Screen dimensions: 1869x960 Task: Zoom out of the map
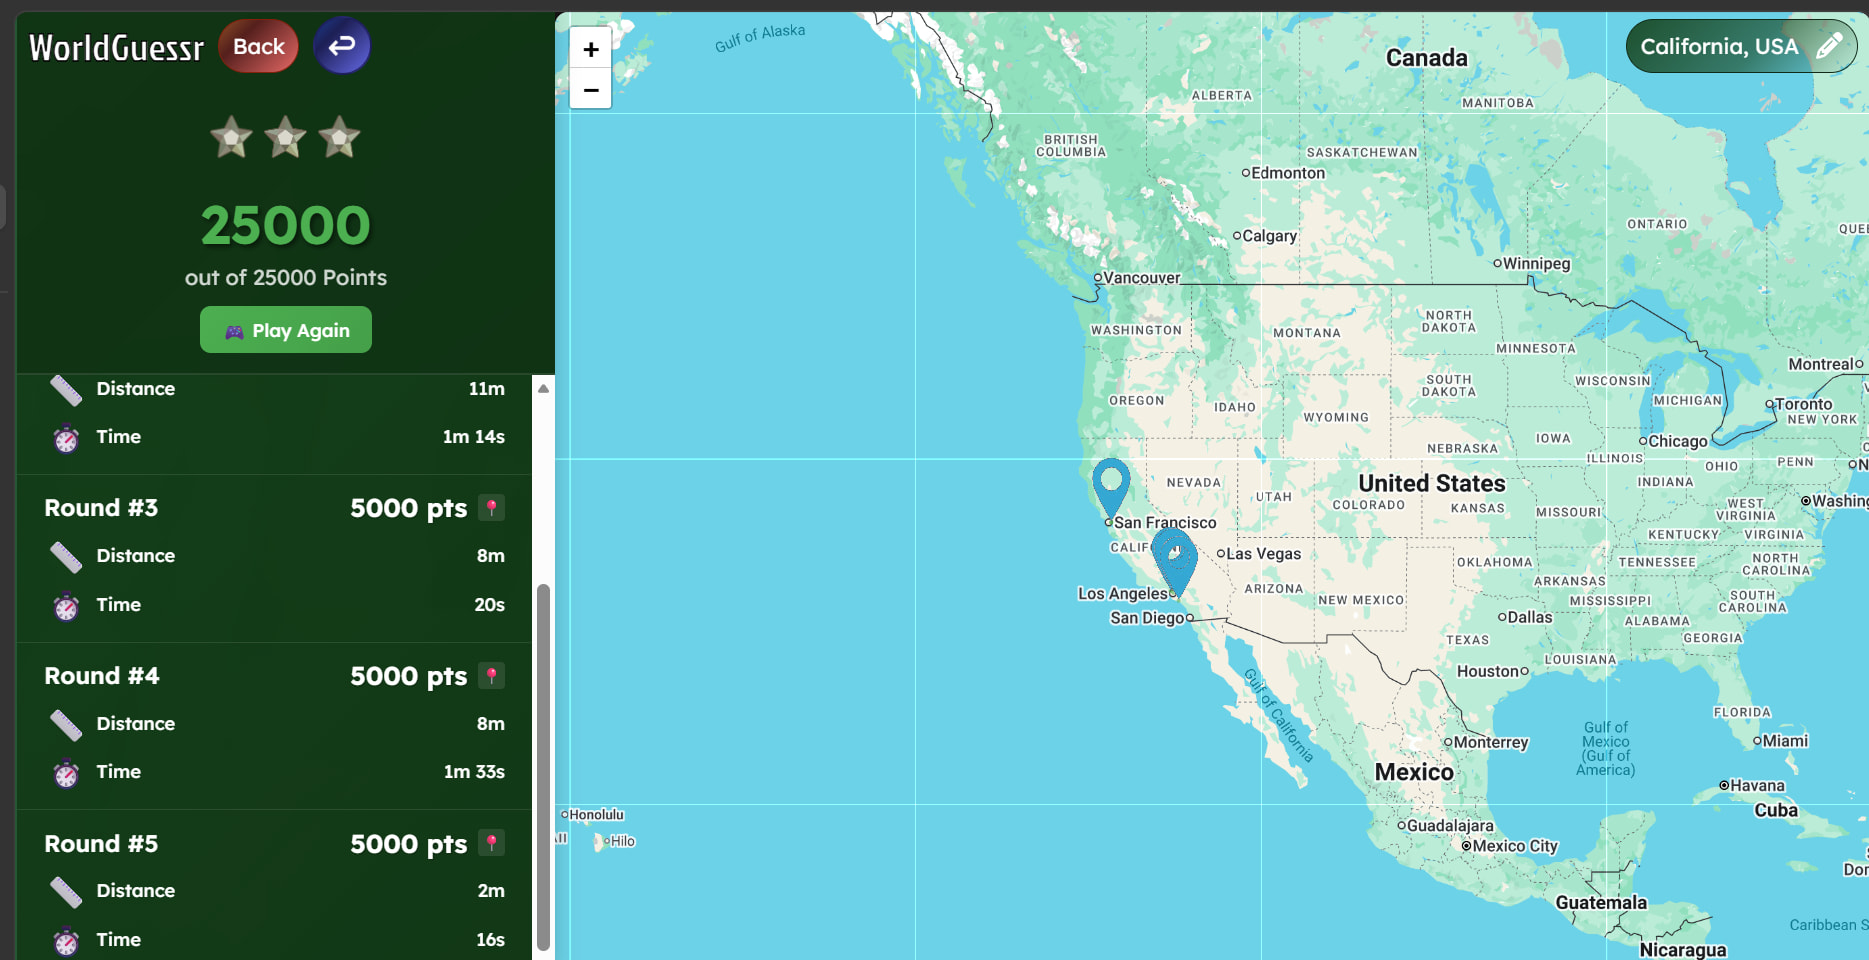[591, 90]
